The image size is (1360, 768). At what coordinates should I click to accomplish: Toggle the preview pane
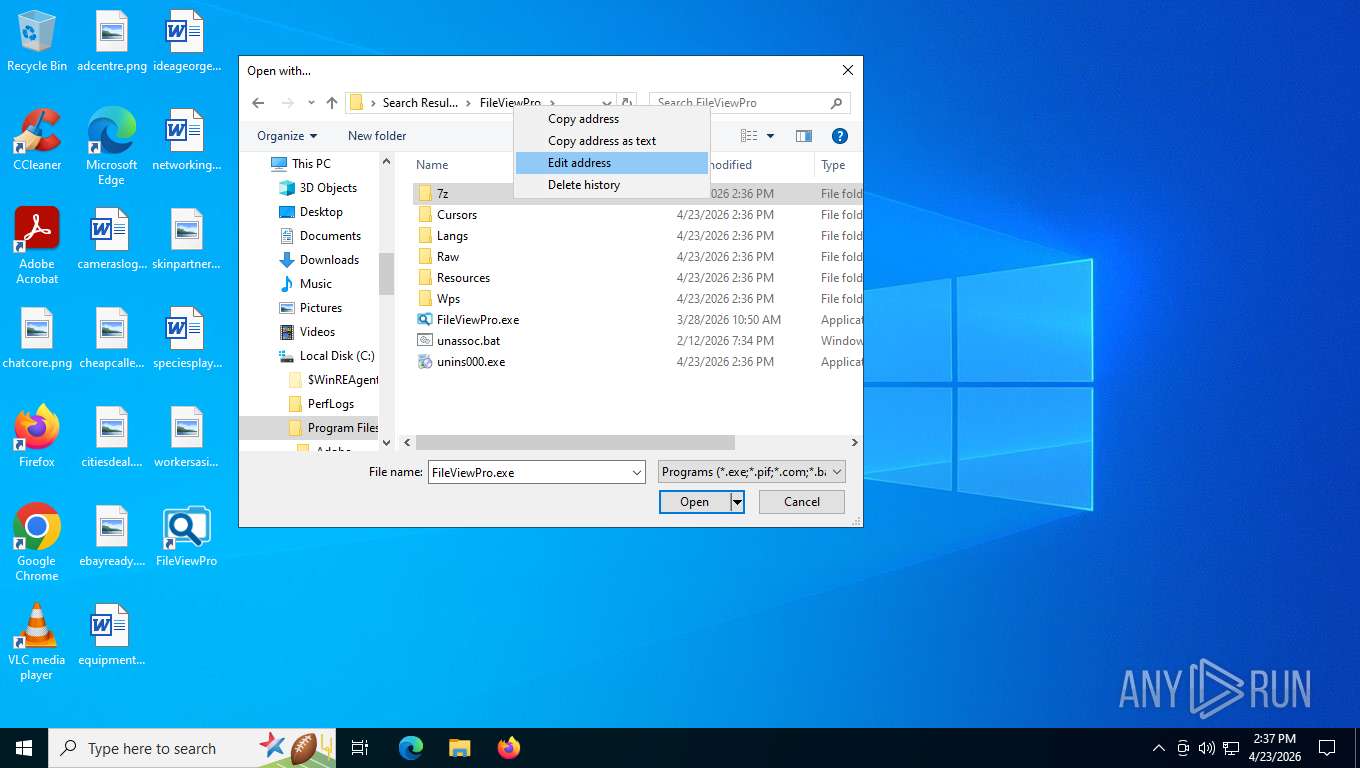pyautogui.click(x=803, y=136)
